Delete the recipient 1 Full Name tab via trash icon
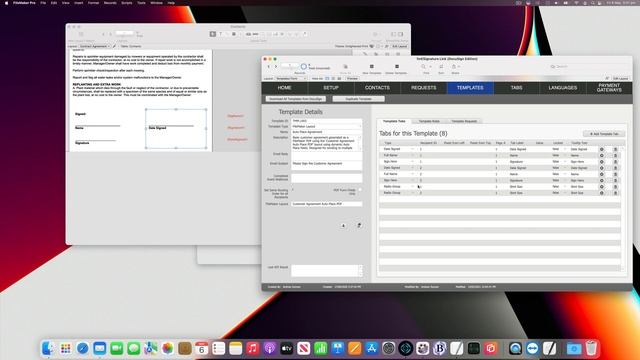The width and height of the screenshot is (640, 360). [x=616, y=156]
